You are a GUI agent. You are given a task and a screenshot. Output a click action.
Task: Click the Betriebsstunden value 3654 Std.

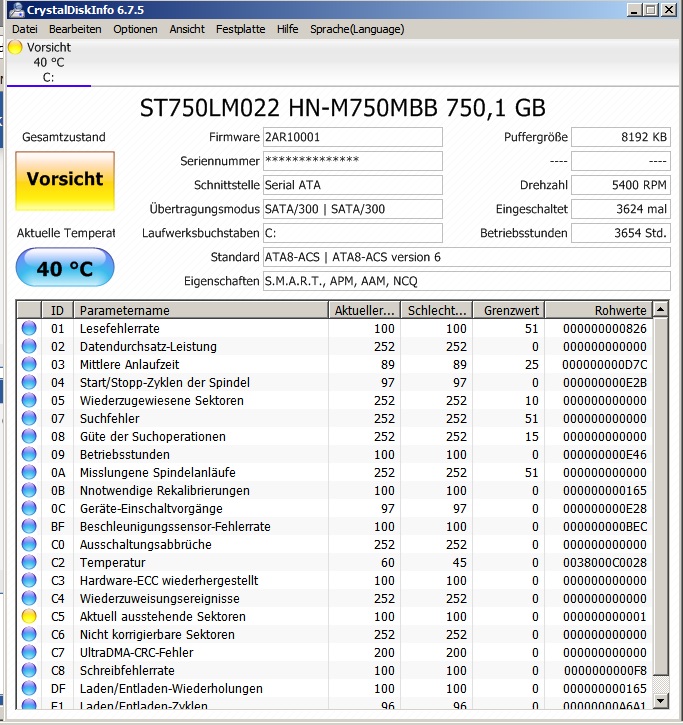click(621, 233)
